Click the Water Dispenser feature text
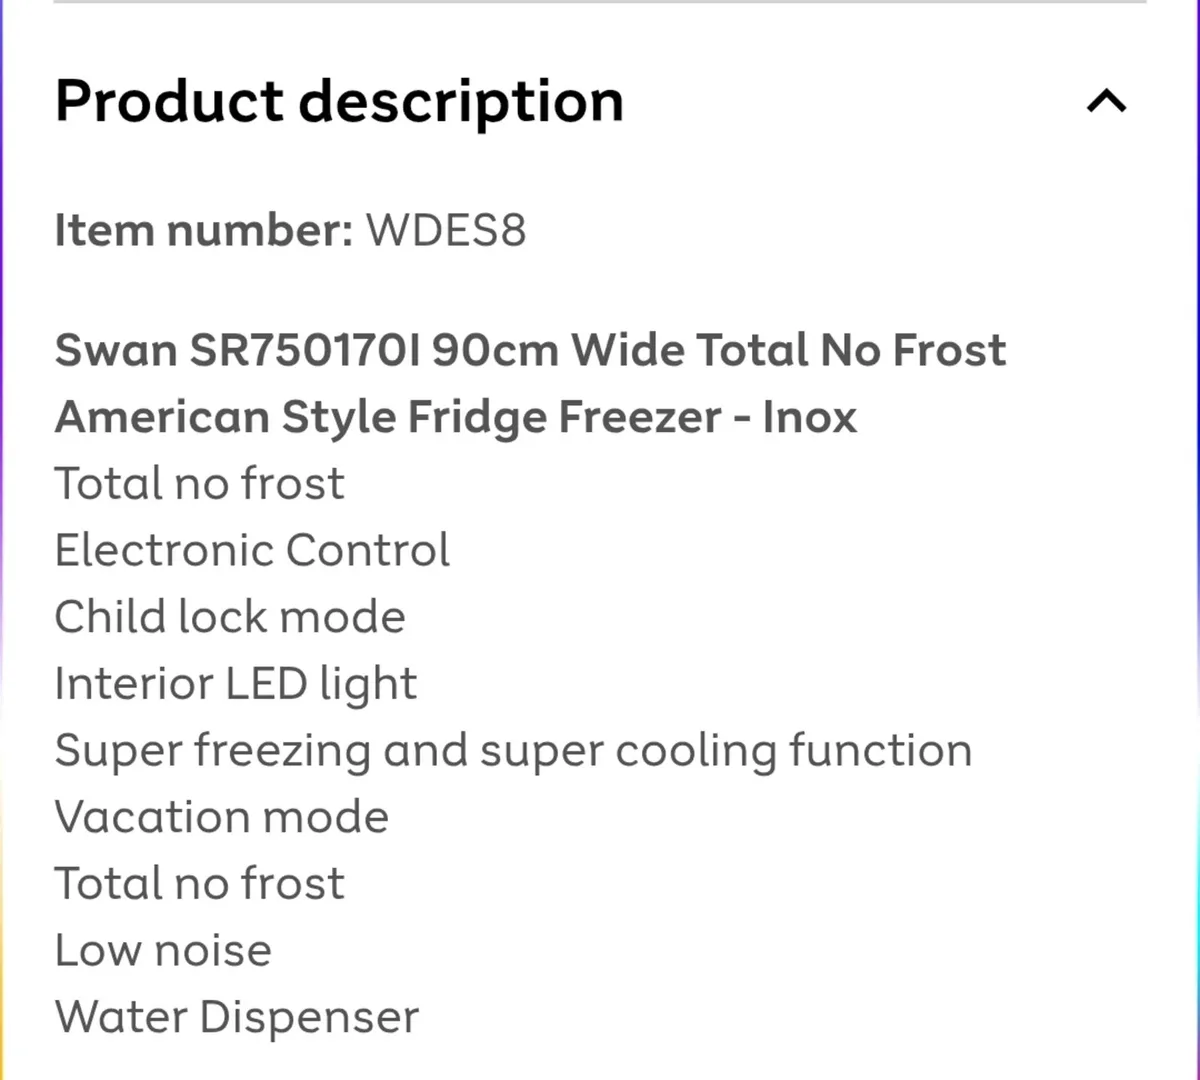Image resolution: width=1200 pixels, height=1080 pixels. coord(237,1018)
